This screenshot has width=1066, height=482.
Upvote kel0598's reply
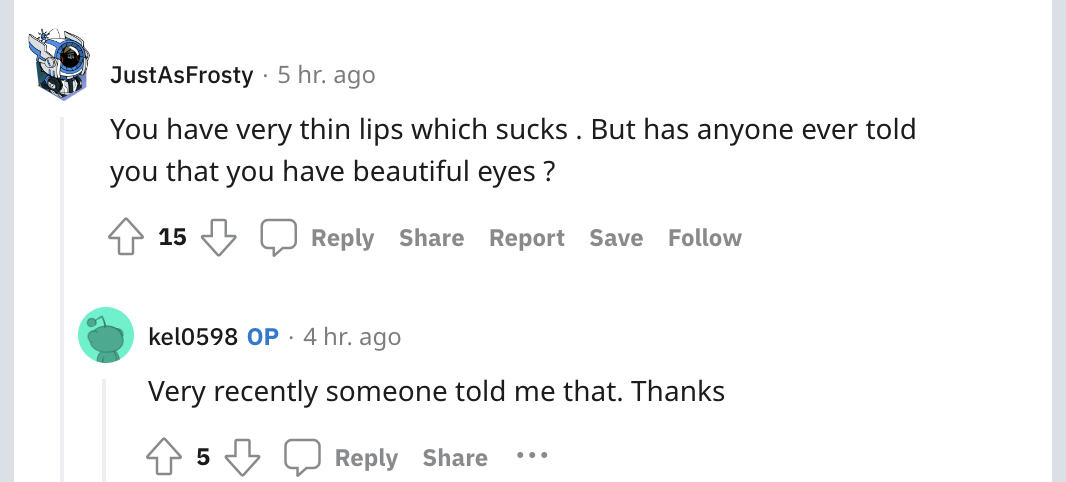tap(164, 457)
